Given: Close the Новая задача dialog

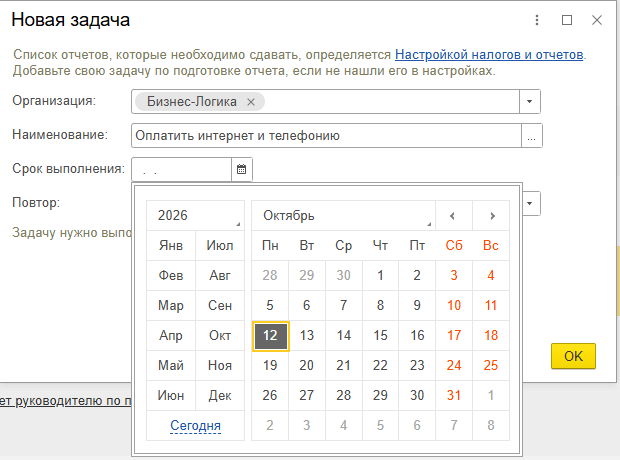Looking at the screenshot, I should pos(597,20).
